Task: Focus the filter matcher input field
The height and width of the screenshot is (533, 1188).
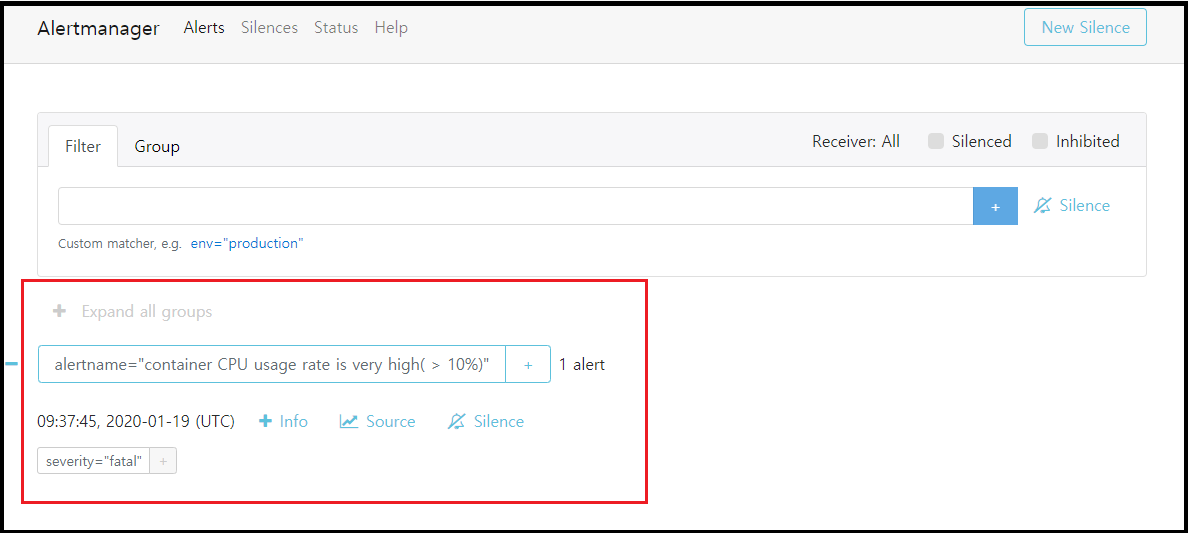Action: coord(515,206)
